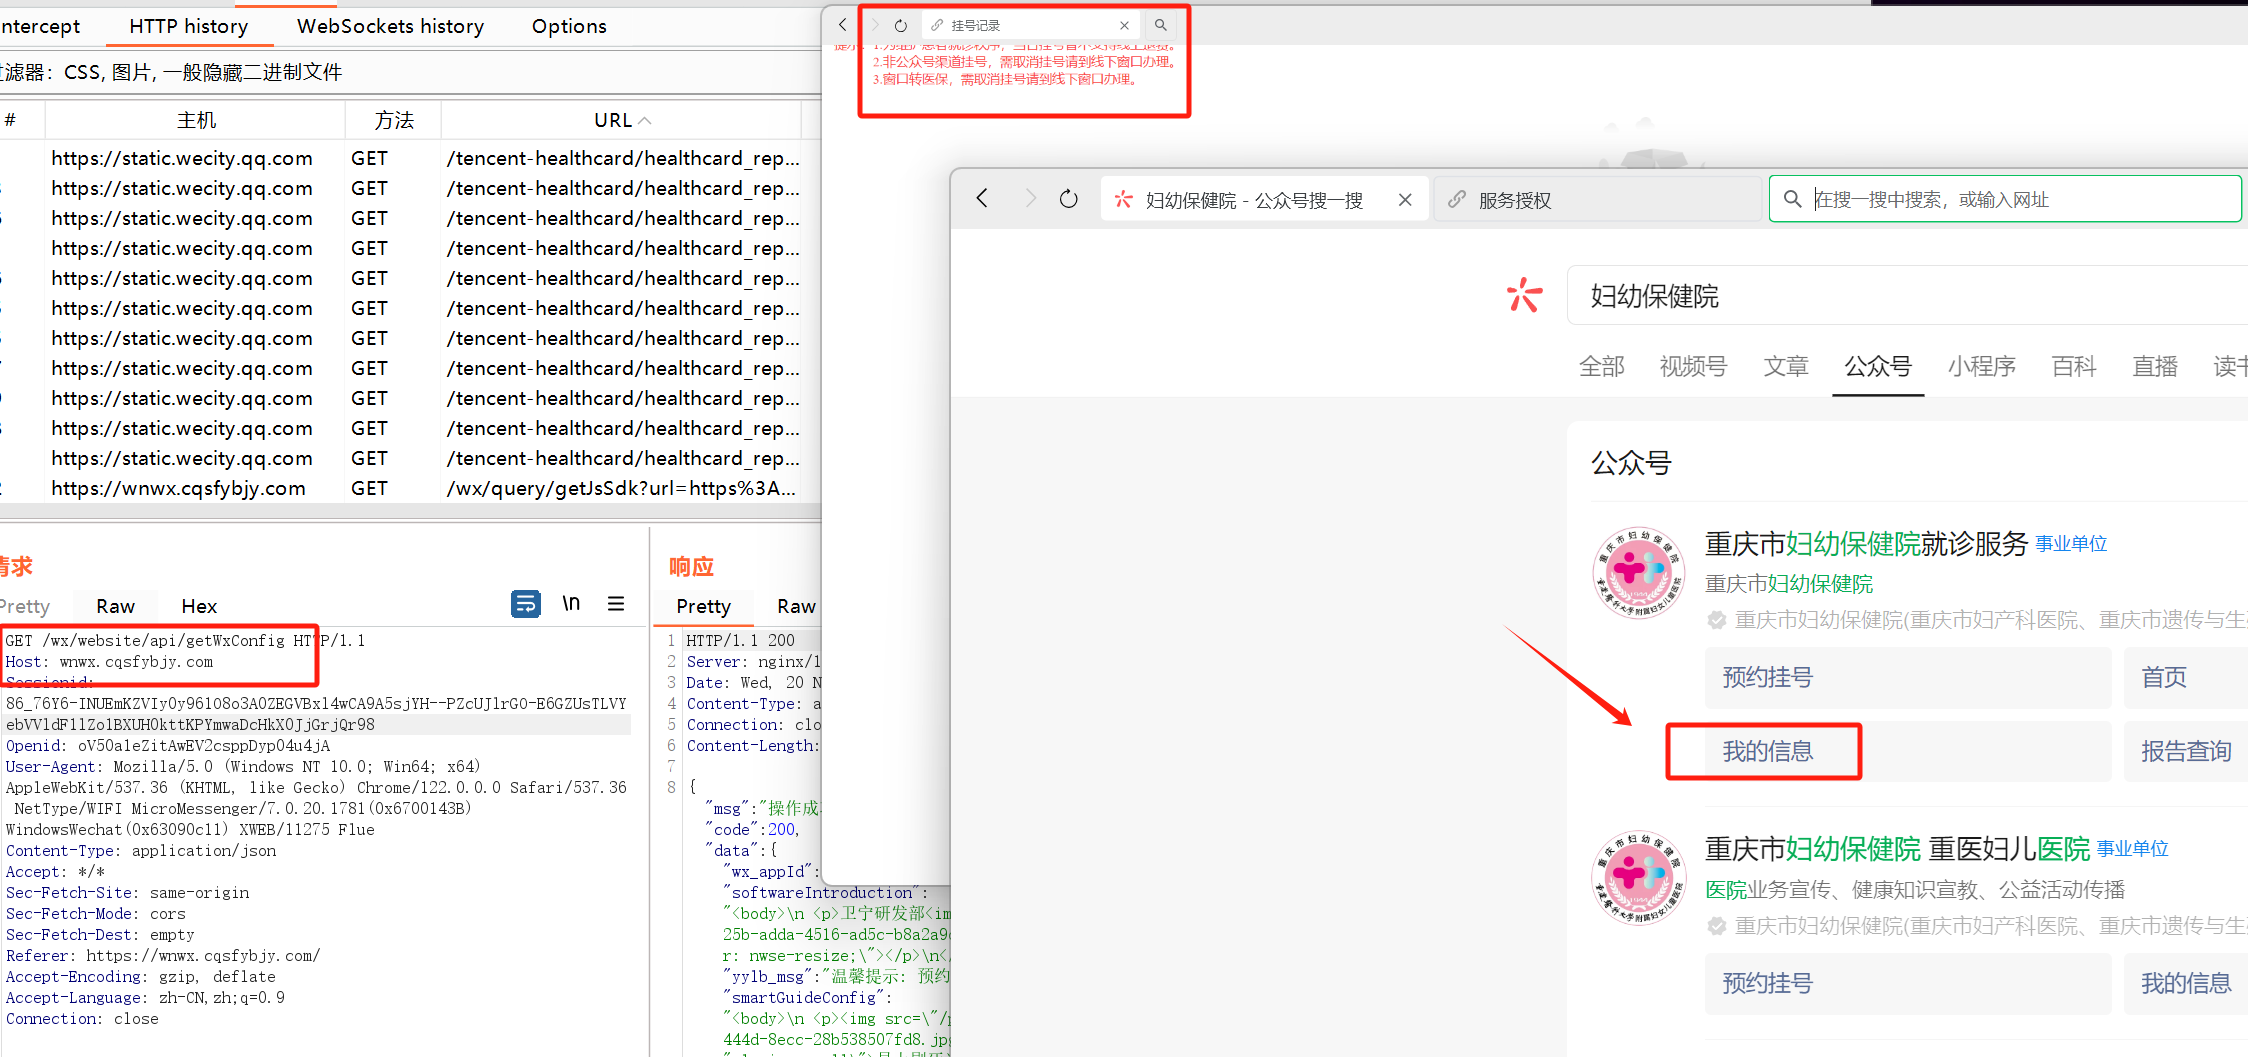Open the Options tab in Burp
The width and height of the screenshot is (2248, 1057).
click(569, 26)
